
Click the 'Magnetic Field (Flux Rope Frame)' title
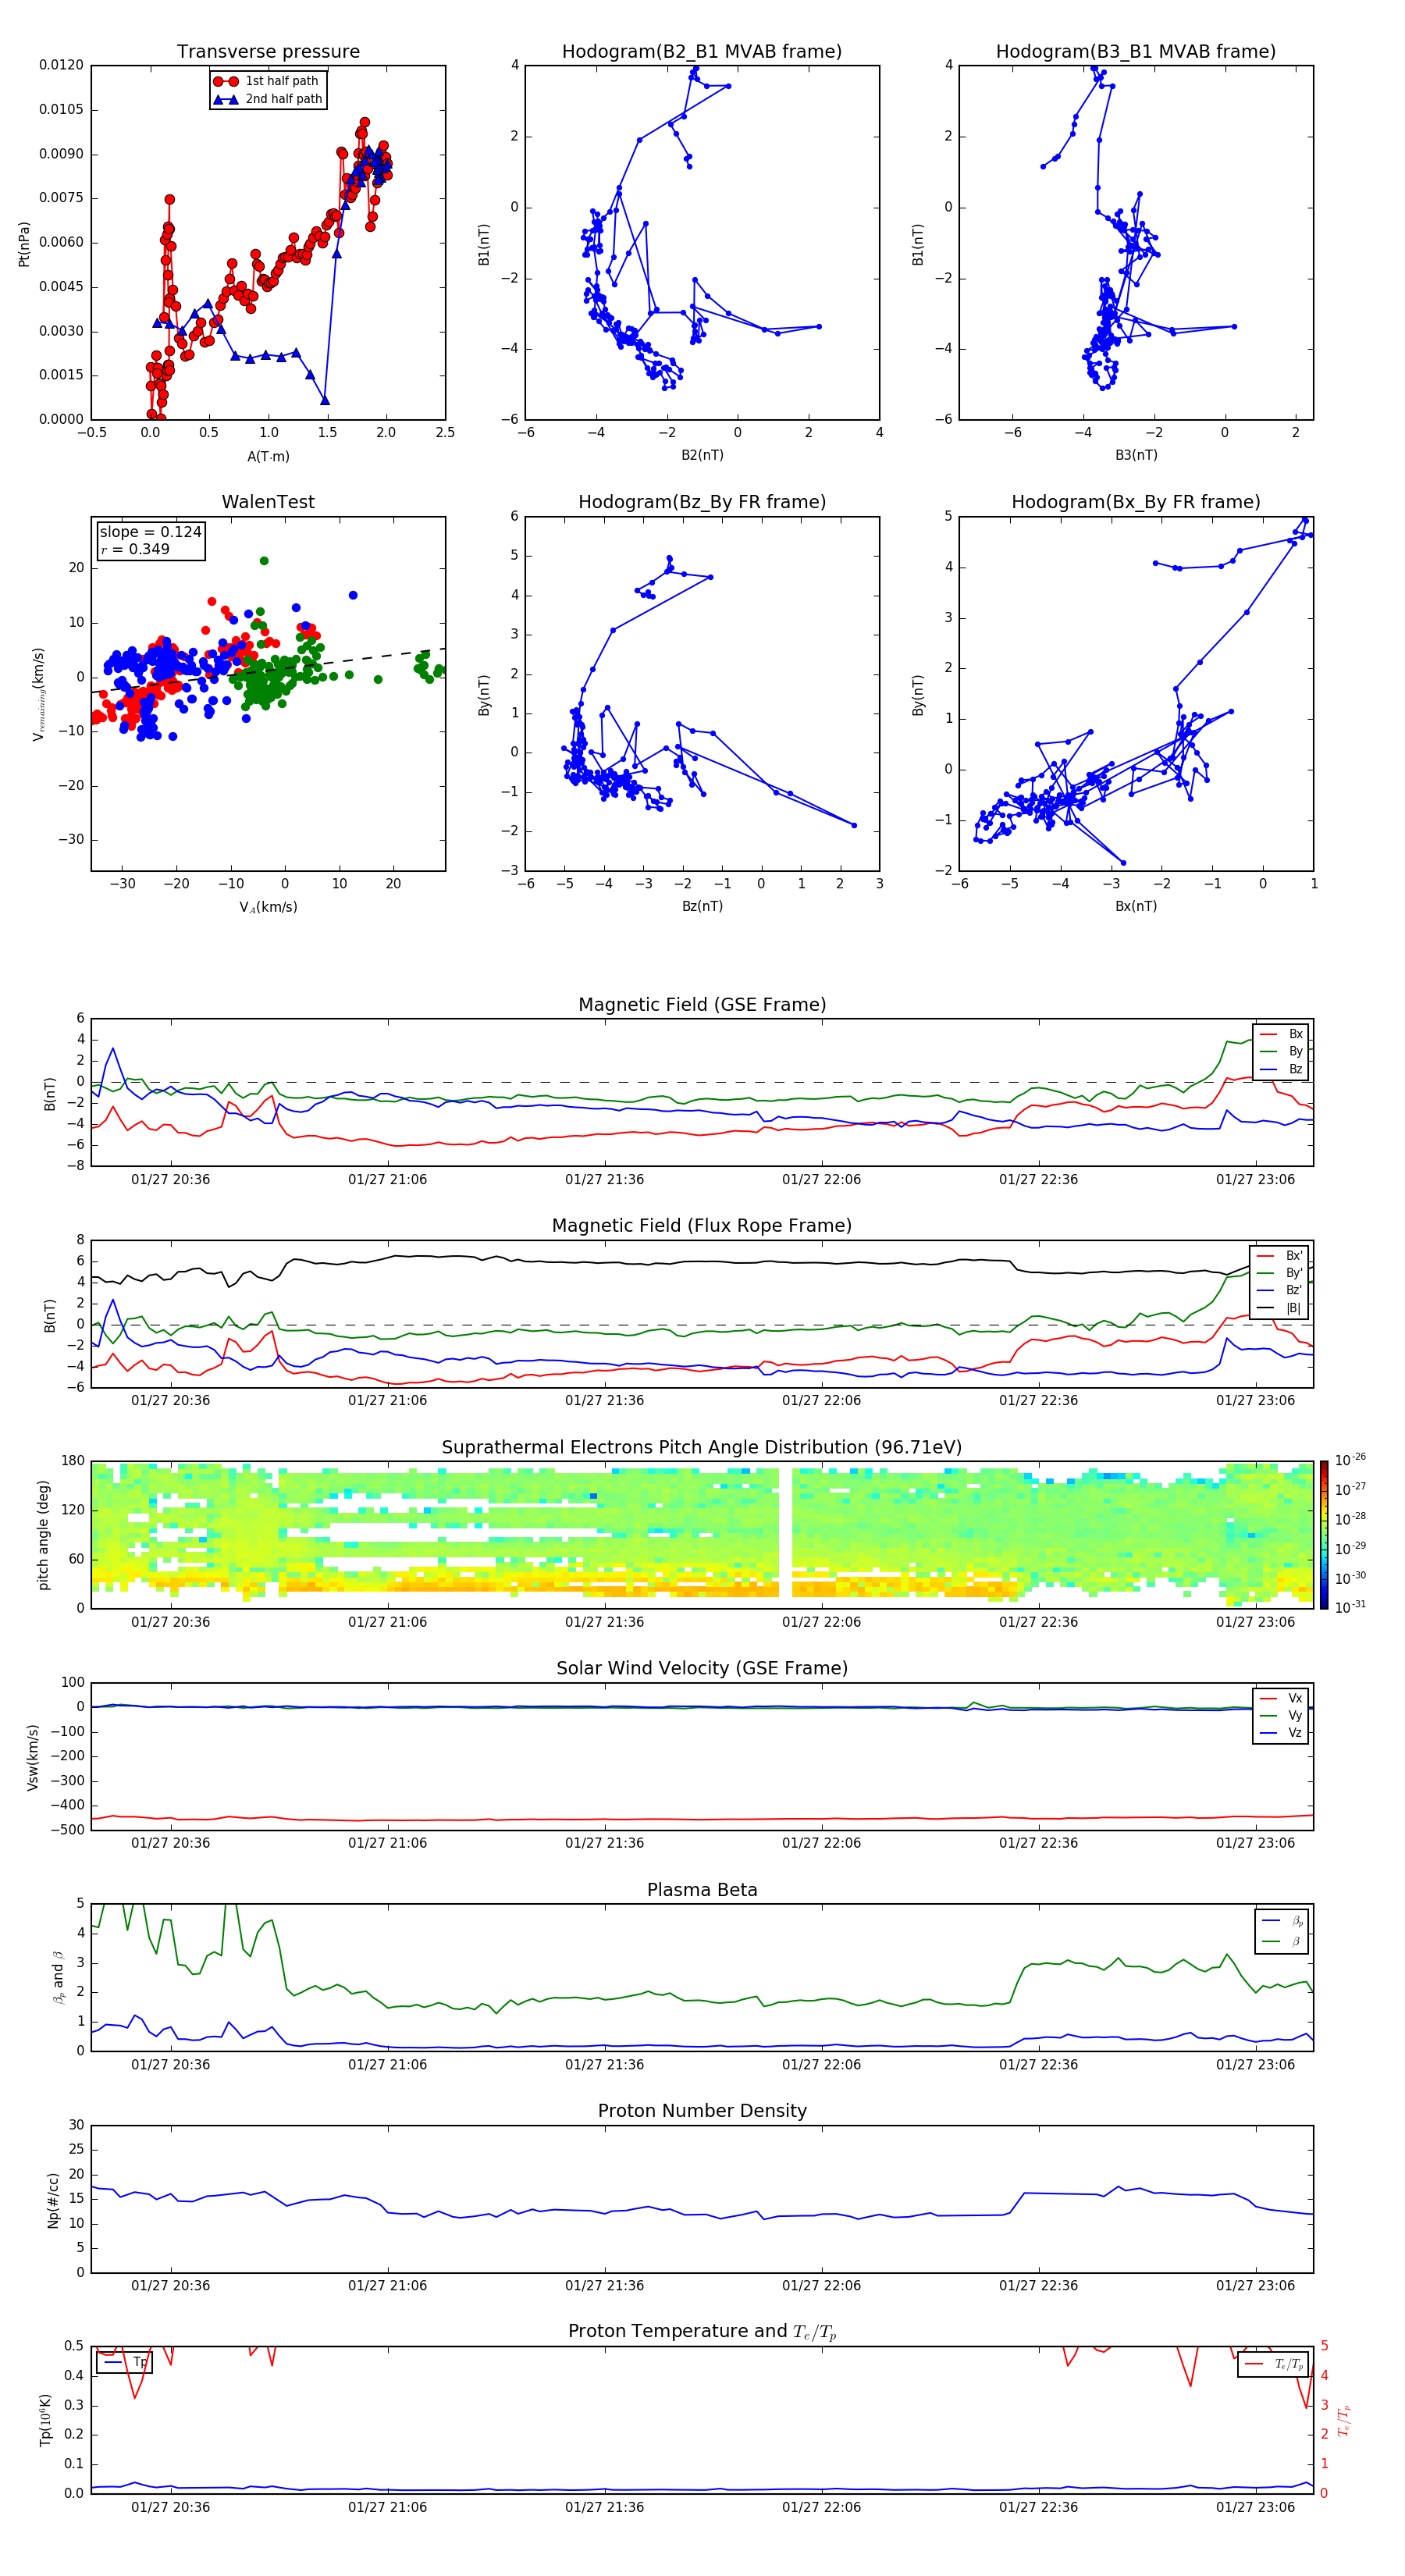[x=702, y=1226]
